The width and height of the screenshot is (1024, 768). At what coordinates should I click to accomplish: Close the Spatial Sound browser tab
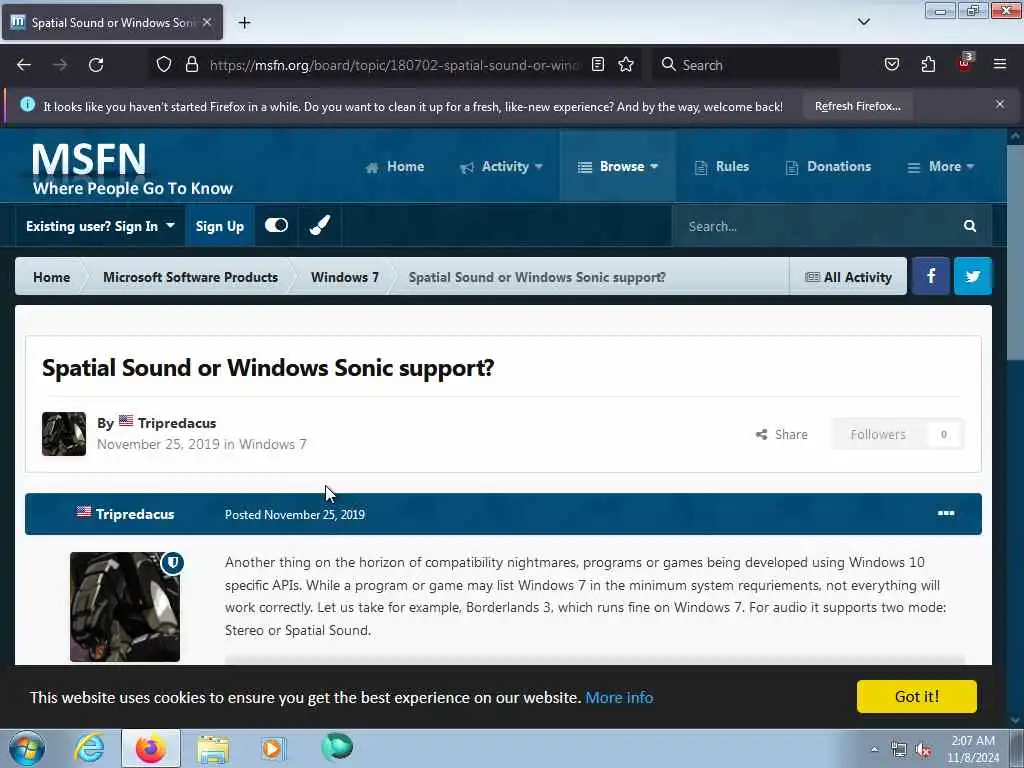207,22
